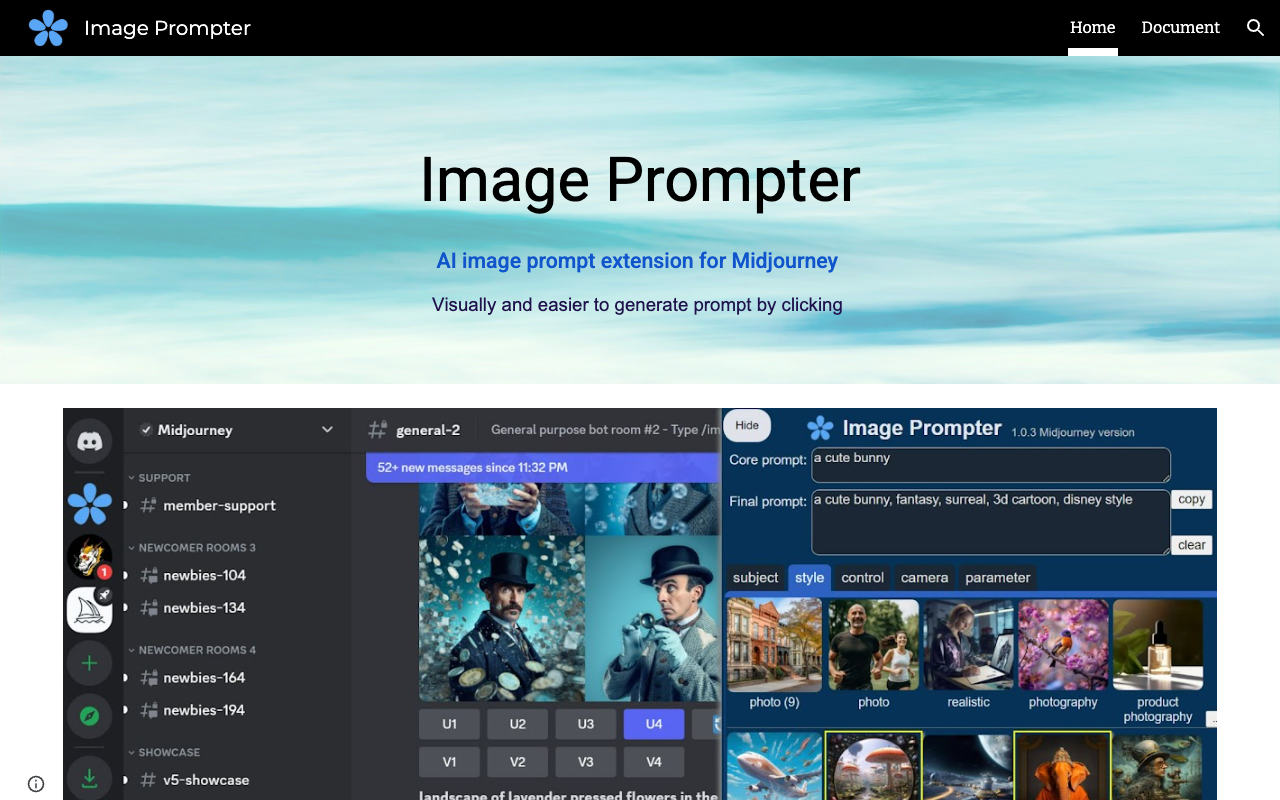Open the control tab
Image resolution: width=1280 pixels, height=800 pixels.
(863, 578)
